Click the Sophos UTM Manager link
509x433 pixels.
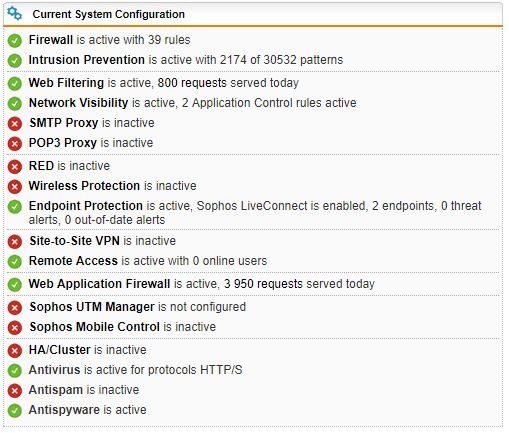[92, 307]
